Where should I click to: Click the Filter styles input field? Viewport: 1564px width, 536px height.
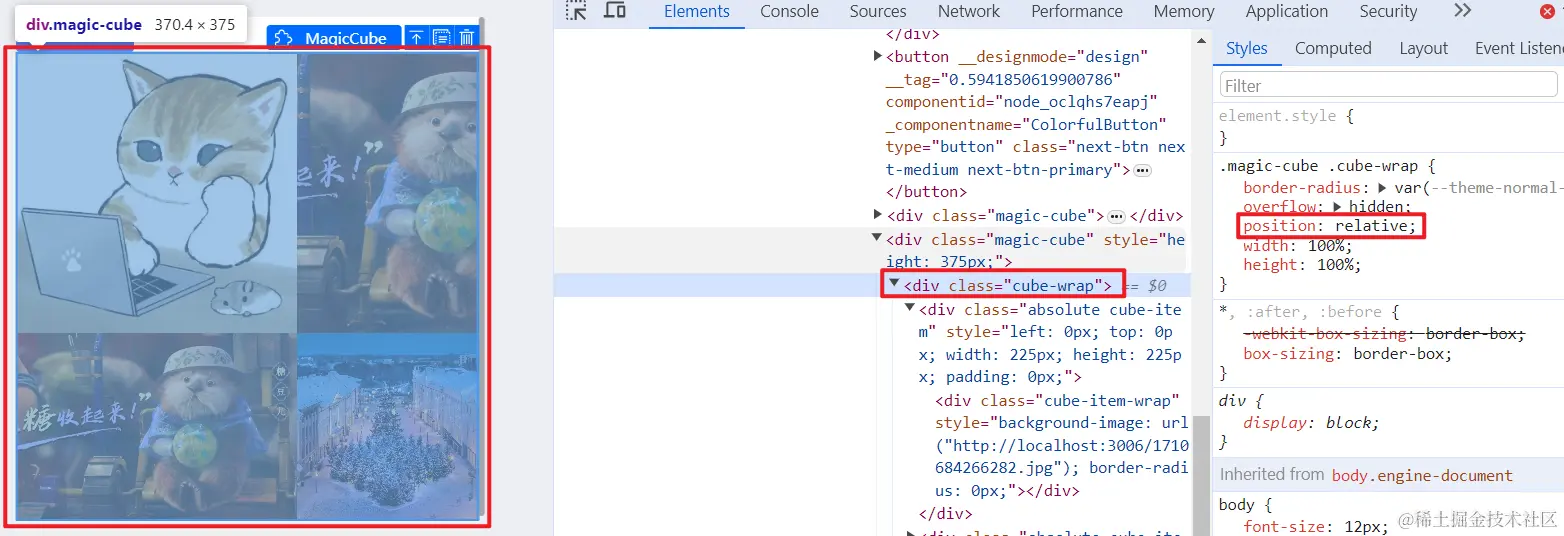pos(1389,85)
